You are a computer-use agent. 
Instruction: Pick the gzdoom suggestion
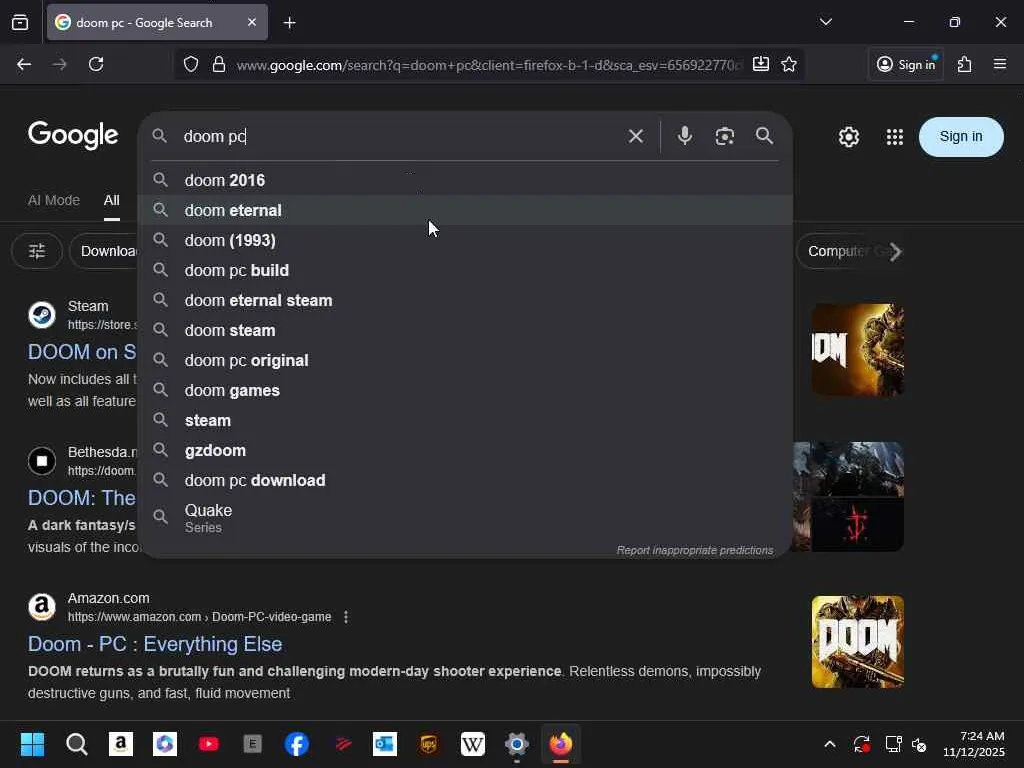pyautogui.click(x=466, y=451)
